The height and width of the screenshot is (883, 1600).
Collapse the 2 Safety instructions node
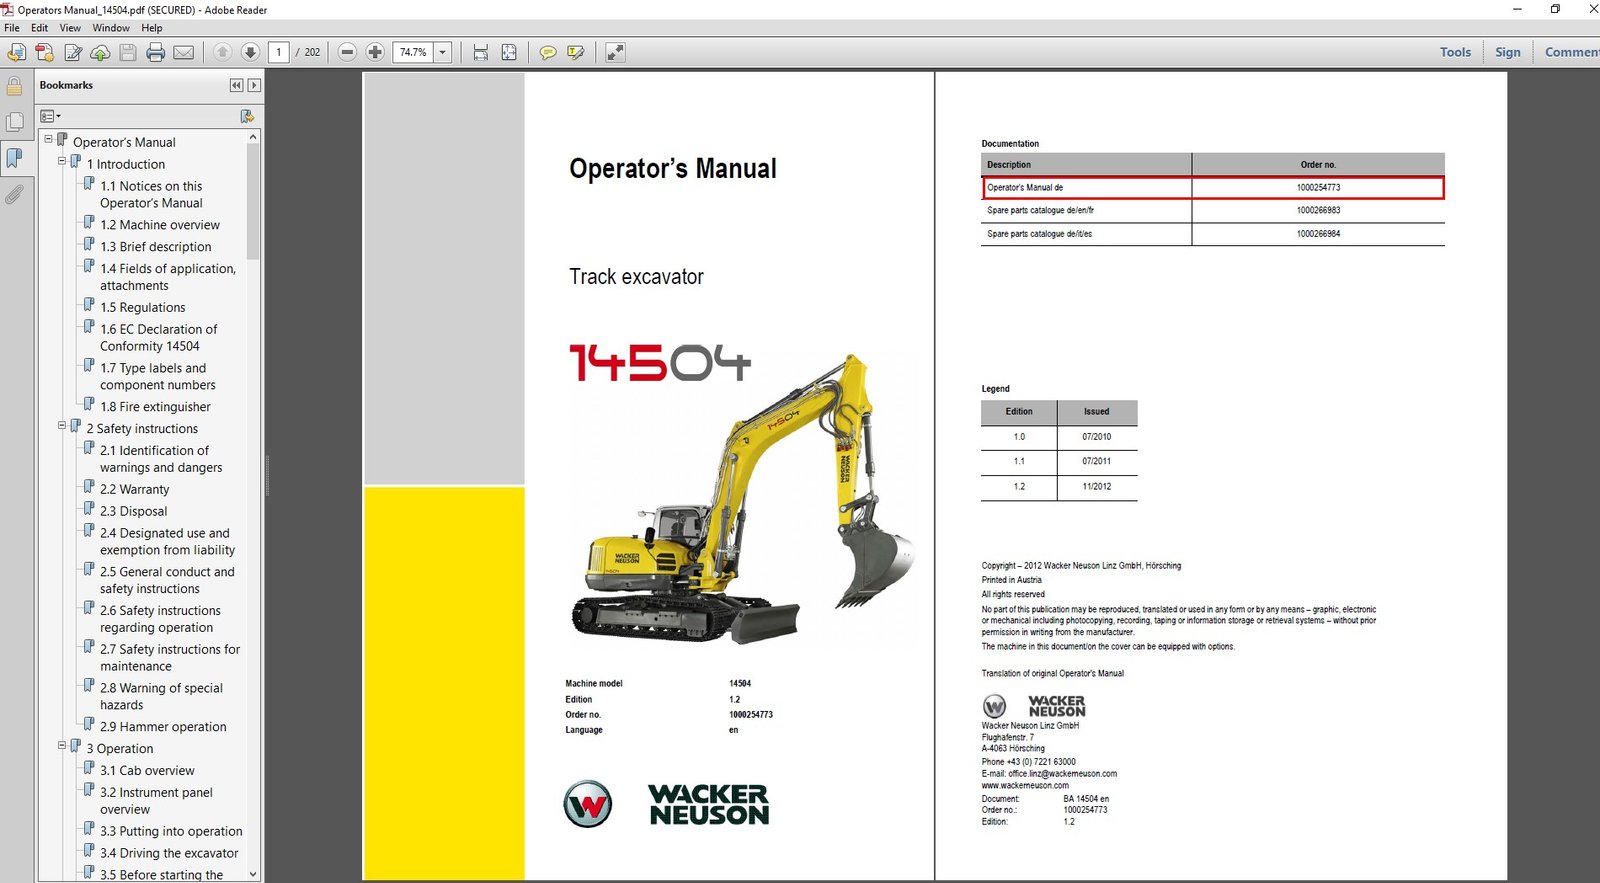(x=62, y=425)
